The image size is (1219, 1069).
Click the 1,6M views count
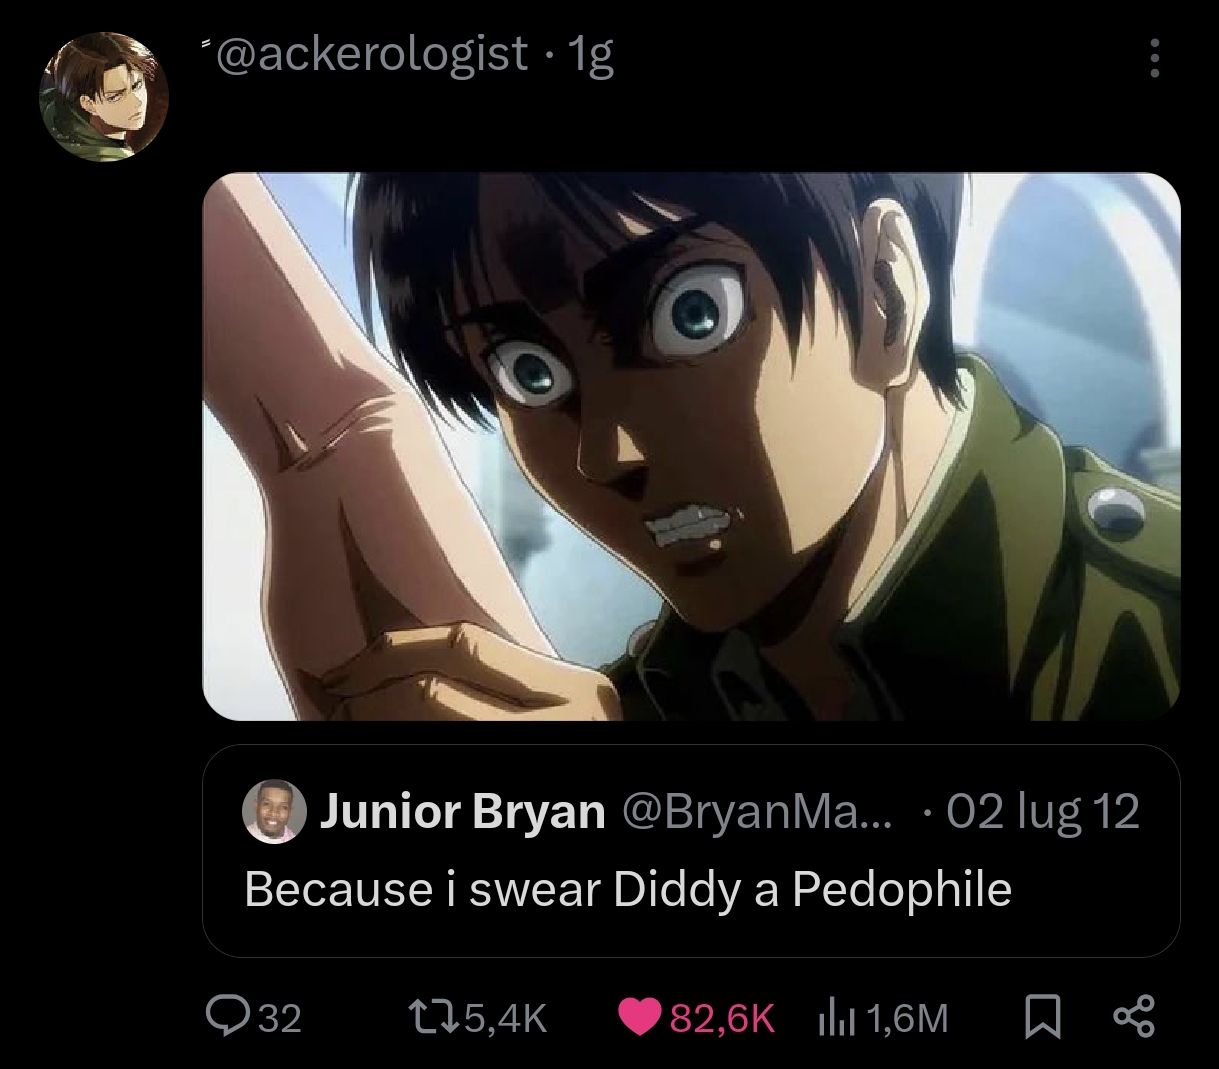(x=907, y=1018)
